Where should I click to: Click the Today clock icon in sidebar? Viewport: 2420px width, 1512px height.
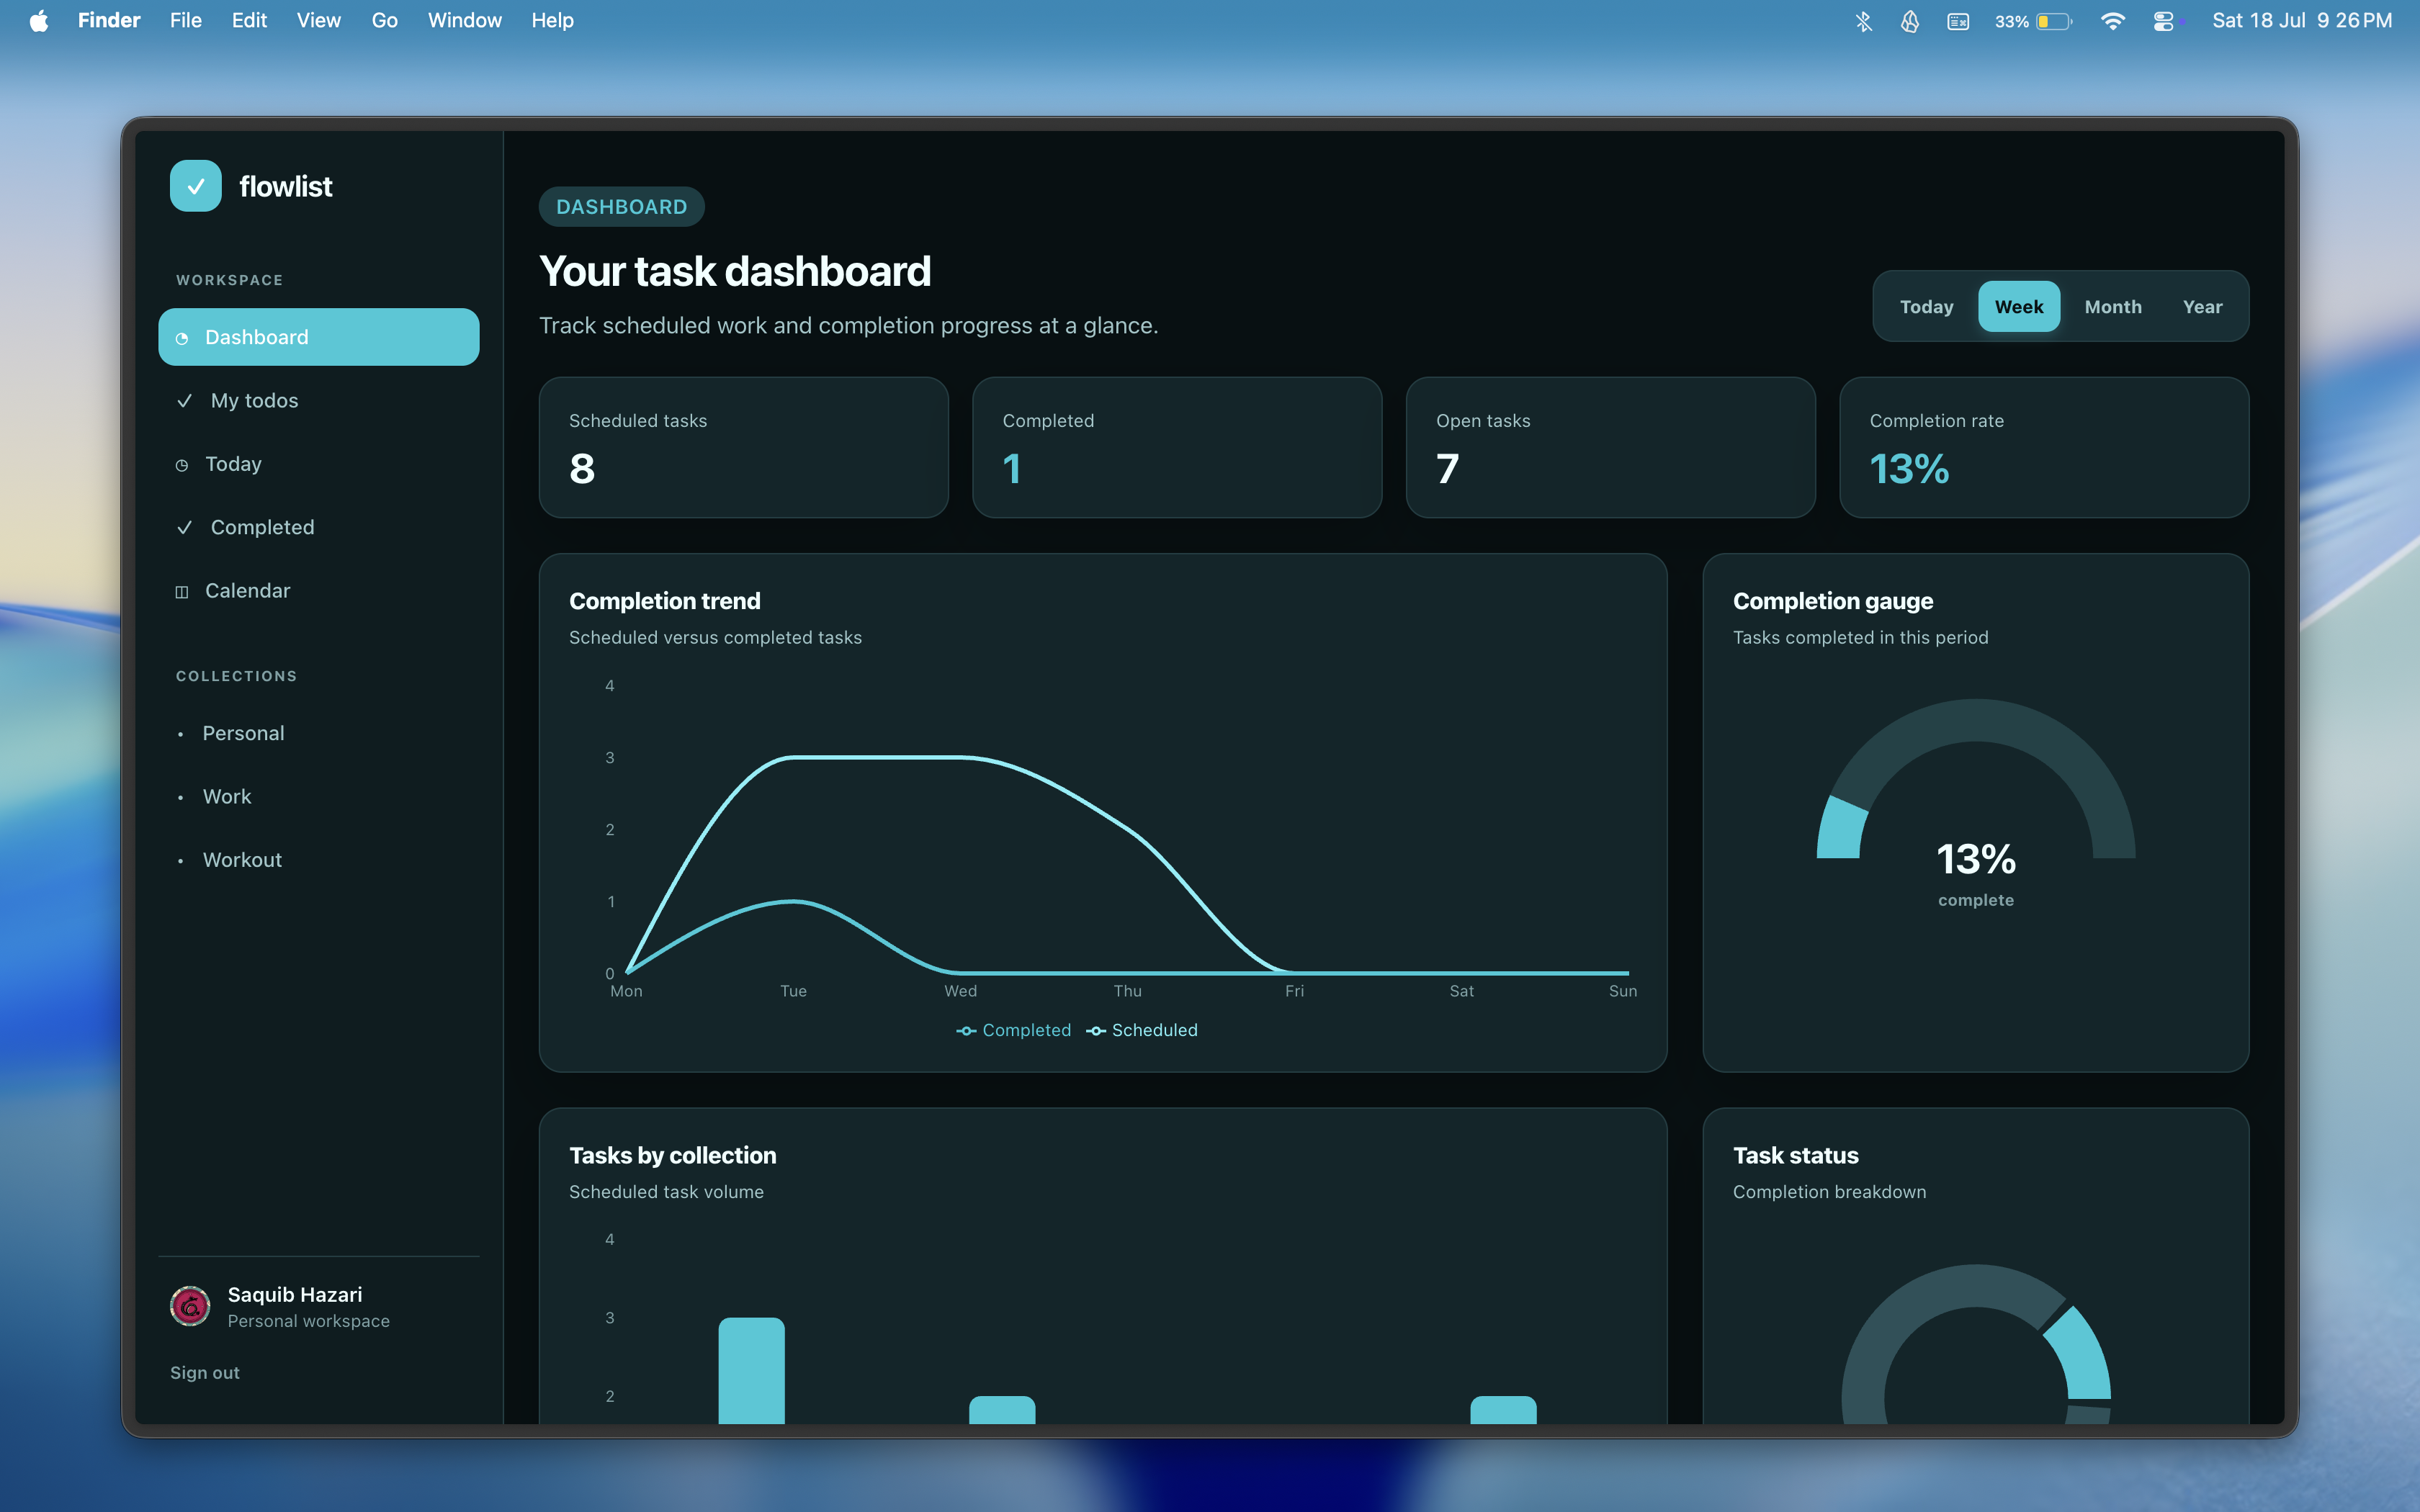coord(182,465)
